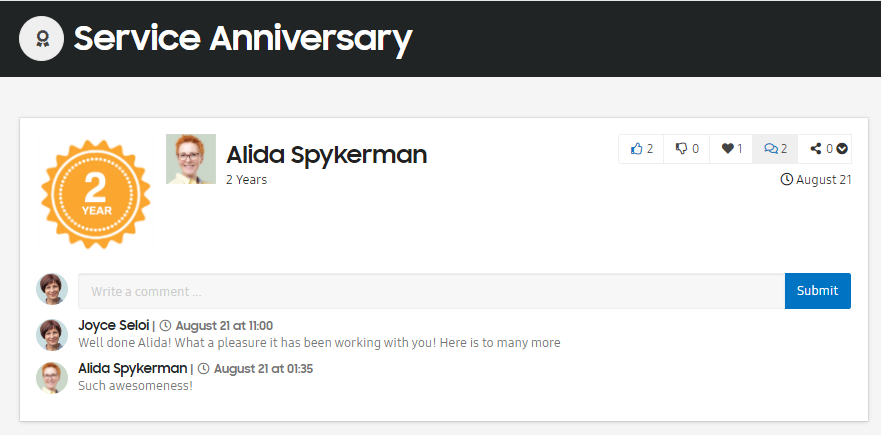Click the share icon
The image size is (881, 435).
click(816, 149)
